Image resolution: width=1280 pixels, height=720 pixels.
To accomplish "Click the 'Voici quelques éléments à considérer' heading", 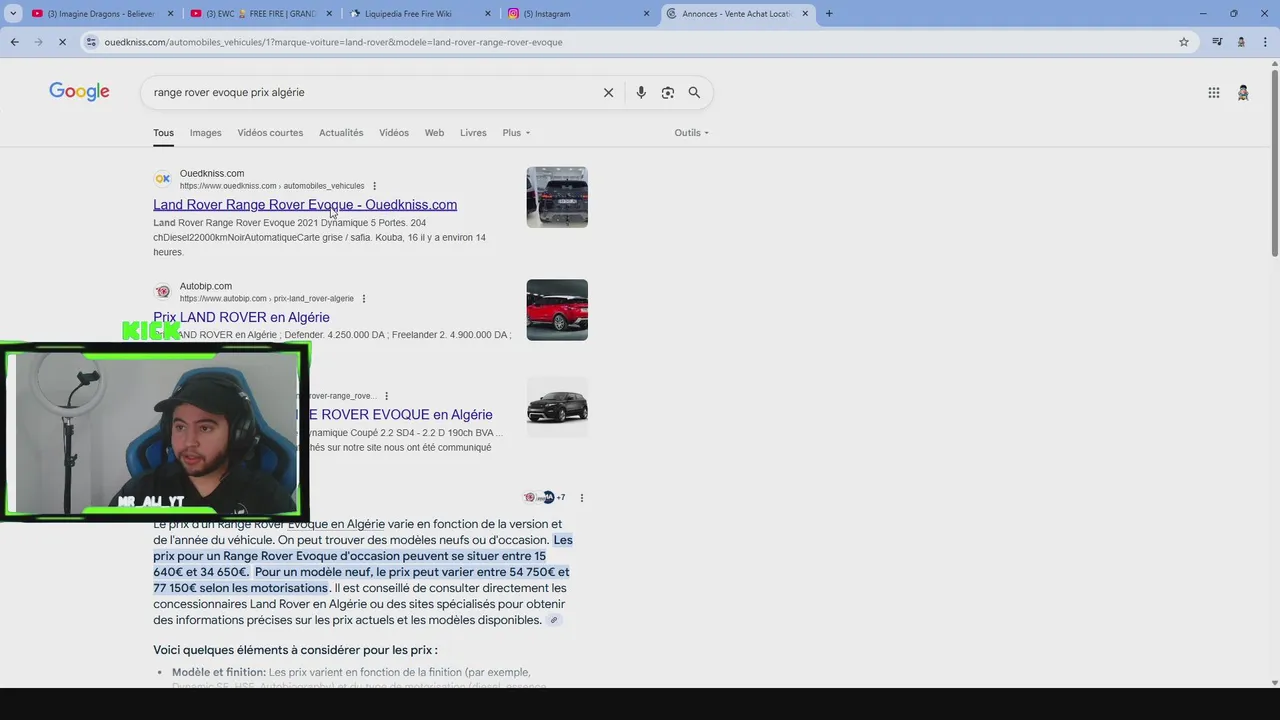I will pyautogui.click(x=295, y=650).
